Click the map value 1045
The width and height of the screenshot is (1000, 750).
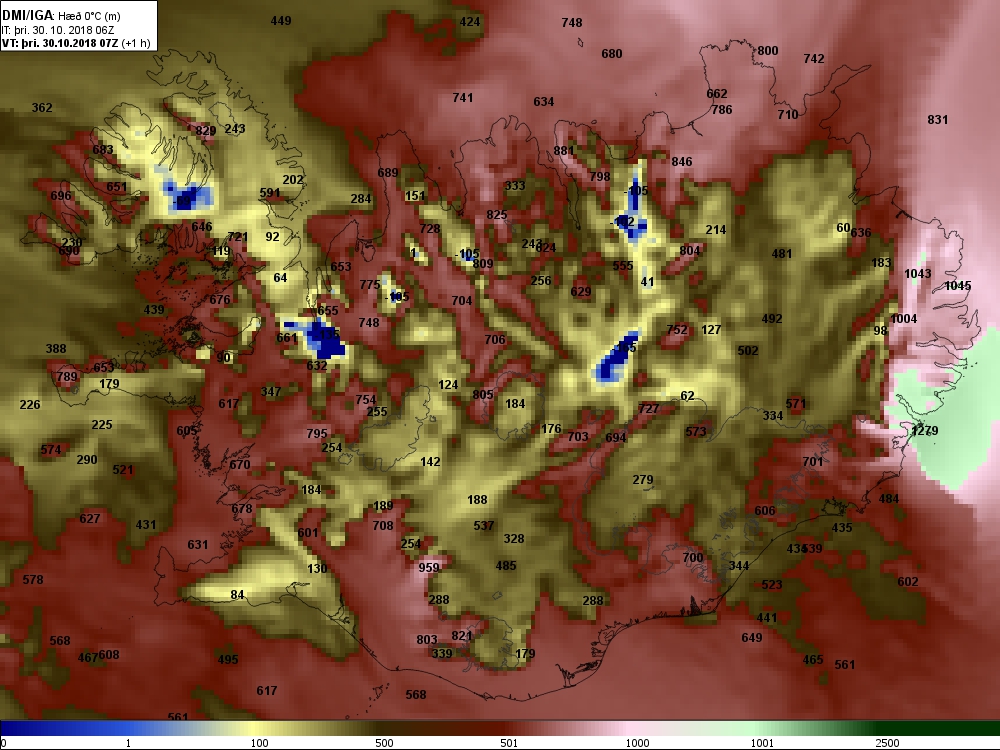coord(958,286)
